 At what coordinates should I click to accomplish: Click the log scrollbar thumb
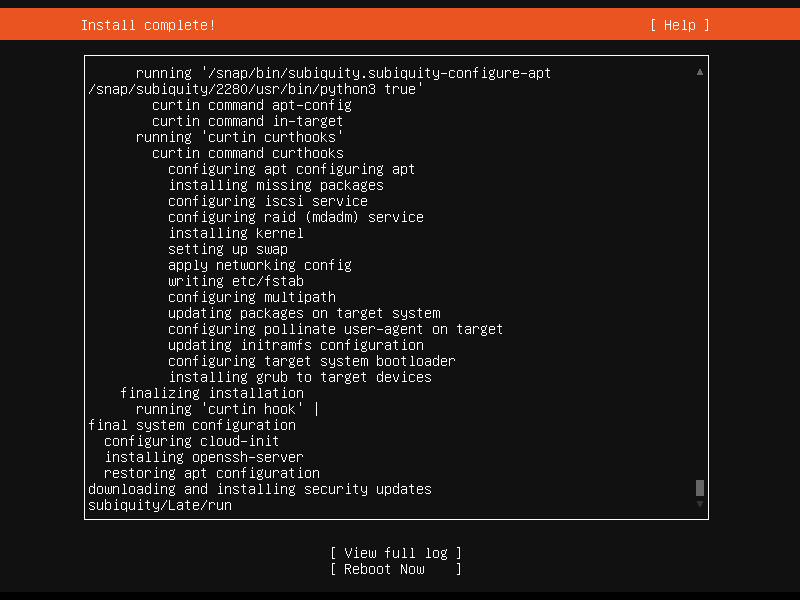(700, 488)
